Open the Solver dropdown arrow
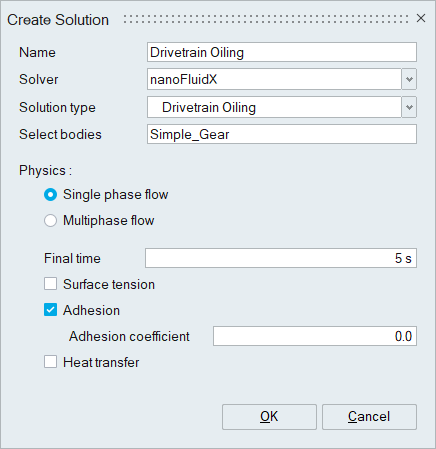Screen dimensions: 436x449 tap(409, 79)
